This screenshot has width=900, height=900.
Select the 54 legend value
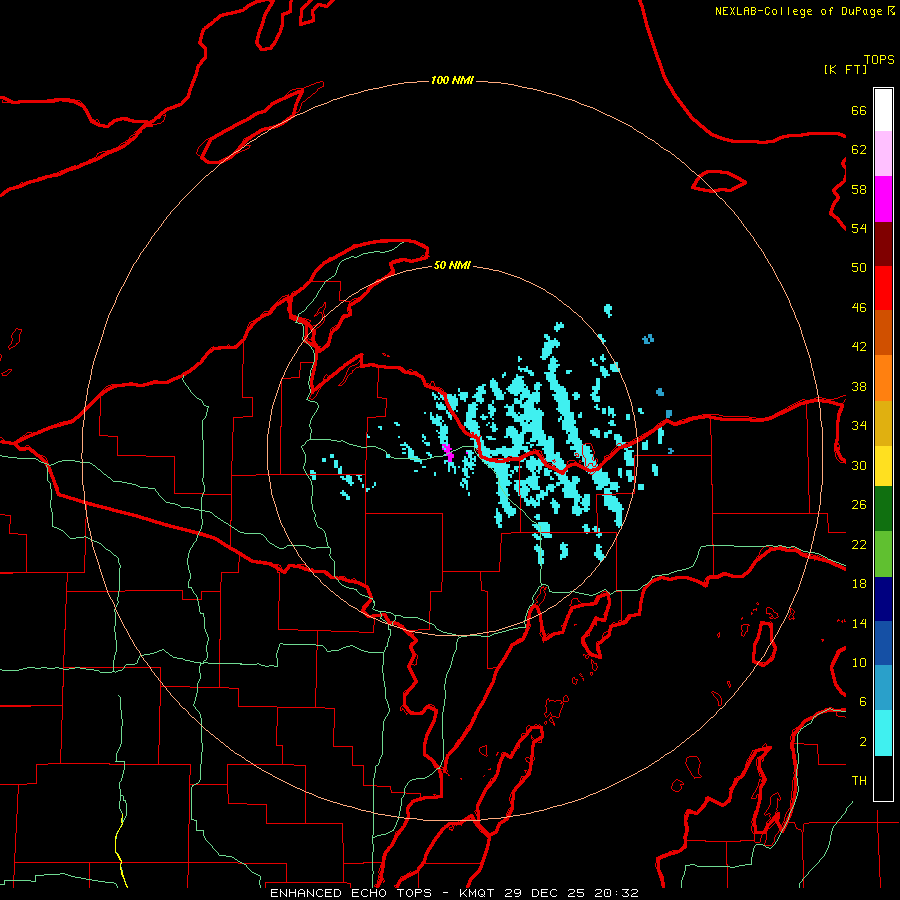pyautogui.click(x=859, y=228)
